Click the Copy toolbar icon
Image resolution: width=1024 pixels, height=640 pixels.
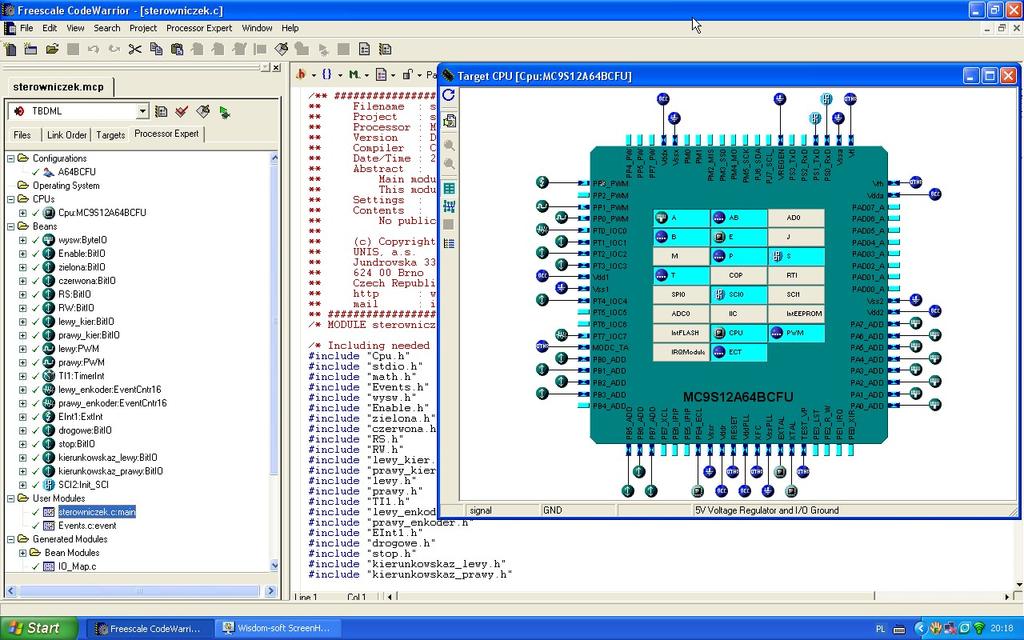click(x=156, y=49)
